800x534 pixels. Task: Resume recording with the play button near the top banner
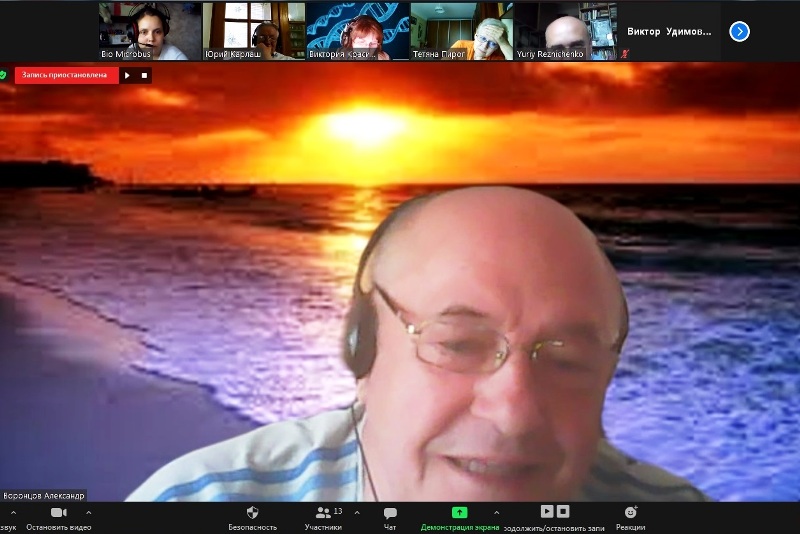127,75
